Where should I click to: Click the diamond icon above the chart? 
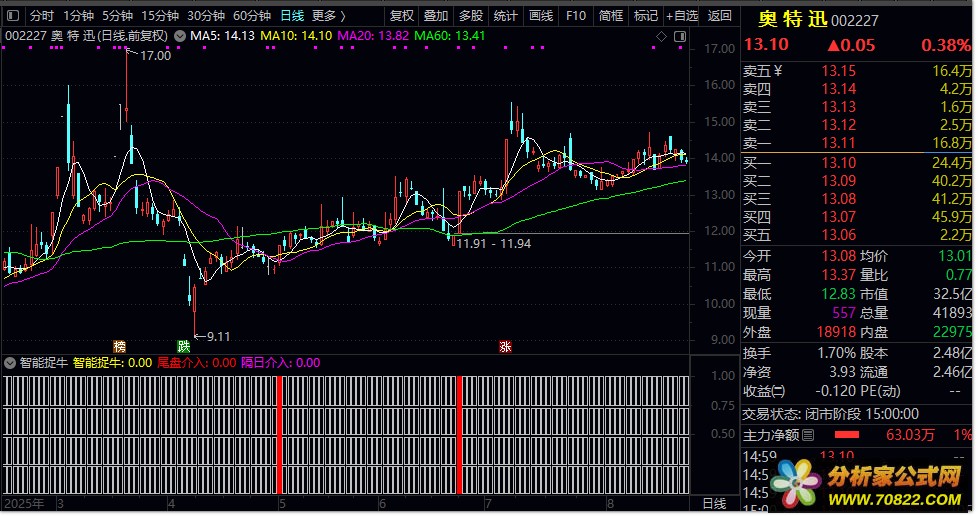[661, 37]
